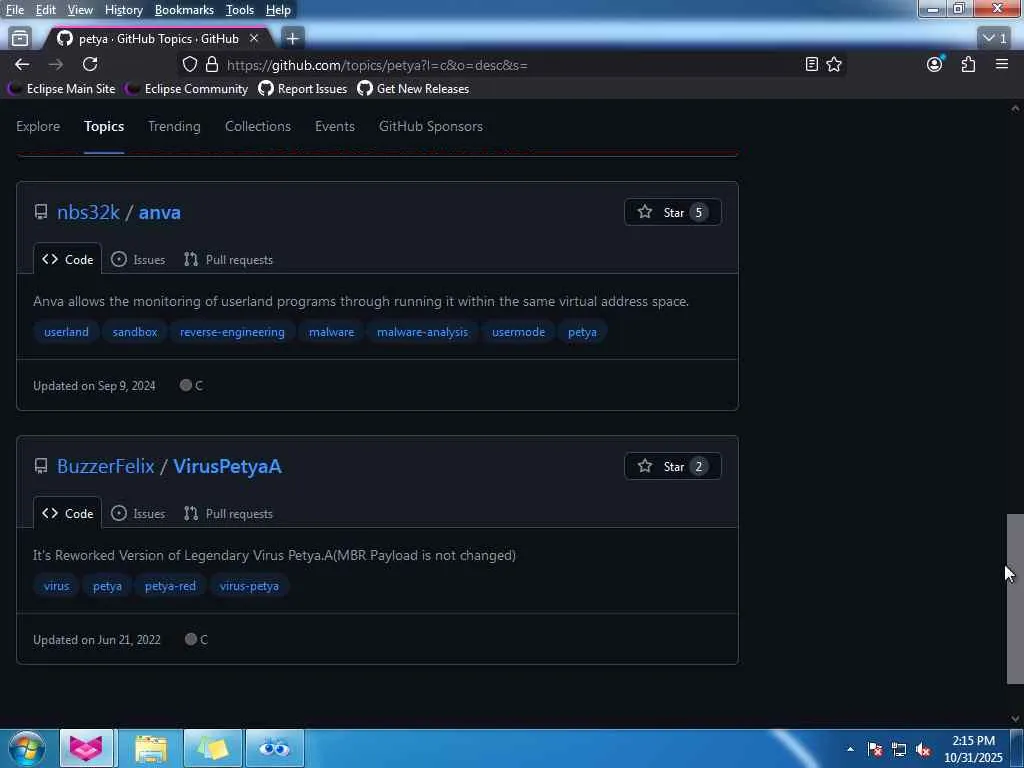The image size is (1024, 768).
Task: Open the Extensions puzzle icon
Action: (968, 64)
